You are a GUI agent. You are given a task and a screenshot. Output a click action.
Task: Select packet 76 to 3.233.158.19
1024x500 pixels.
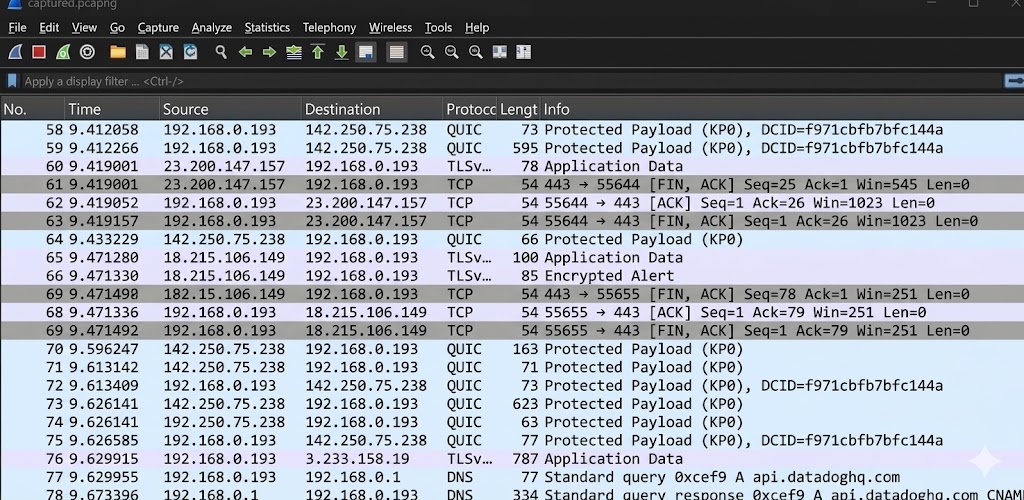(x=512, y=458)
